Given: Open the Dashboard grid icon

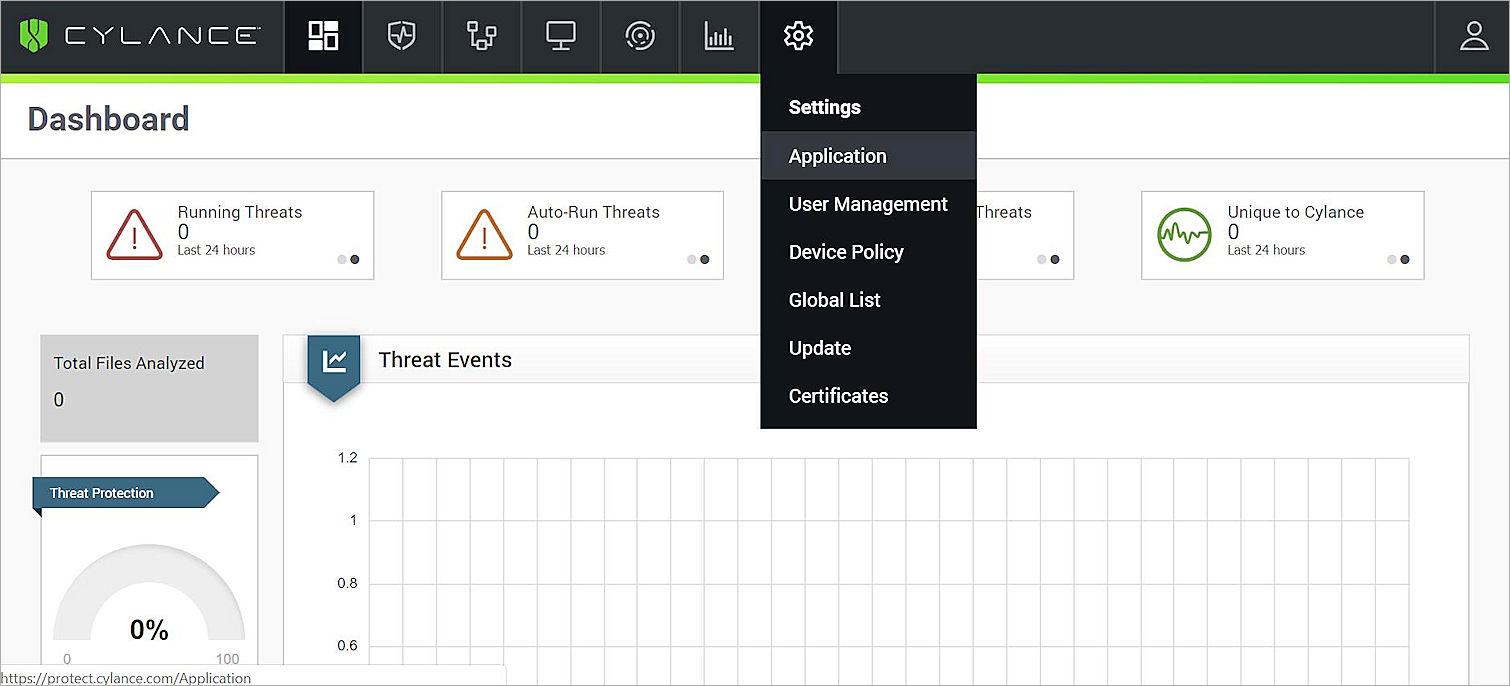Looking at the screenshot, I should (x=322, y=36).
